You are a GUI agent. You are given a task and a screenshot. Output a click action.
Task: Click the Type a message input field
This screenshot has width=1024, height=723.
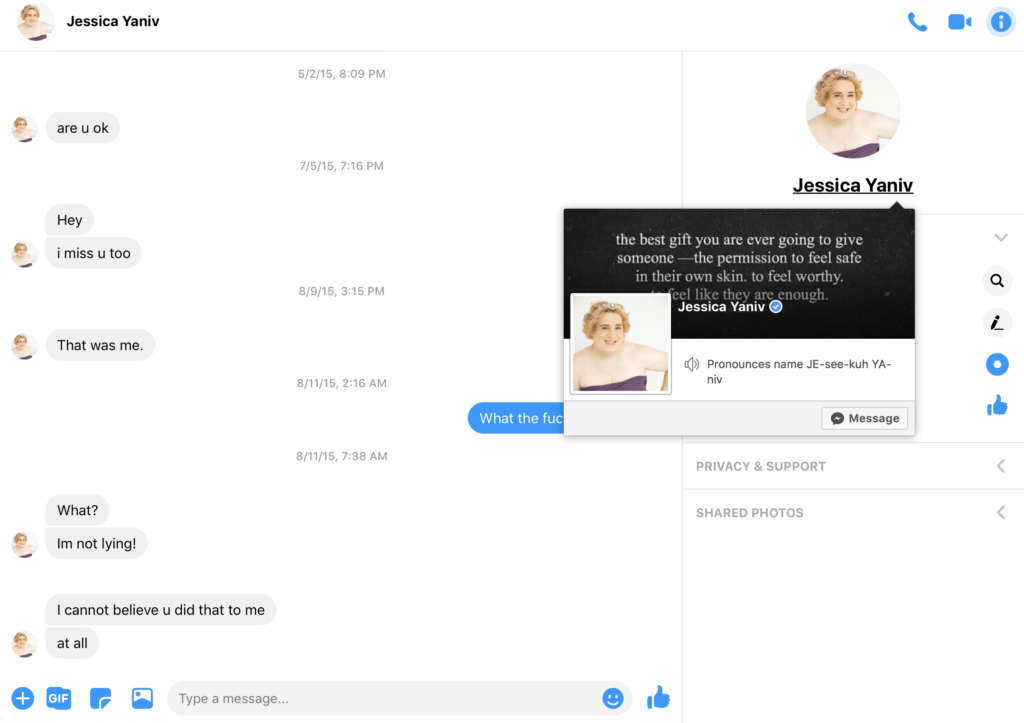(385, 698)
